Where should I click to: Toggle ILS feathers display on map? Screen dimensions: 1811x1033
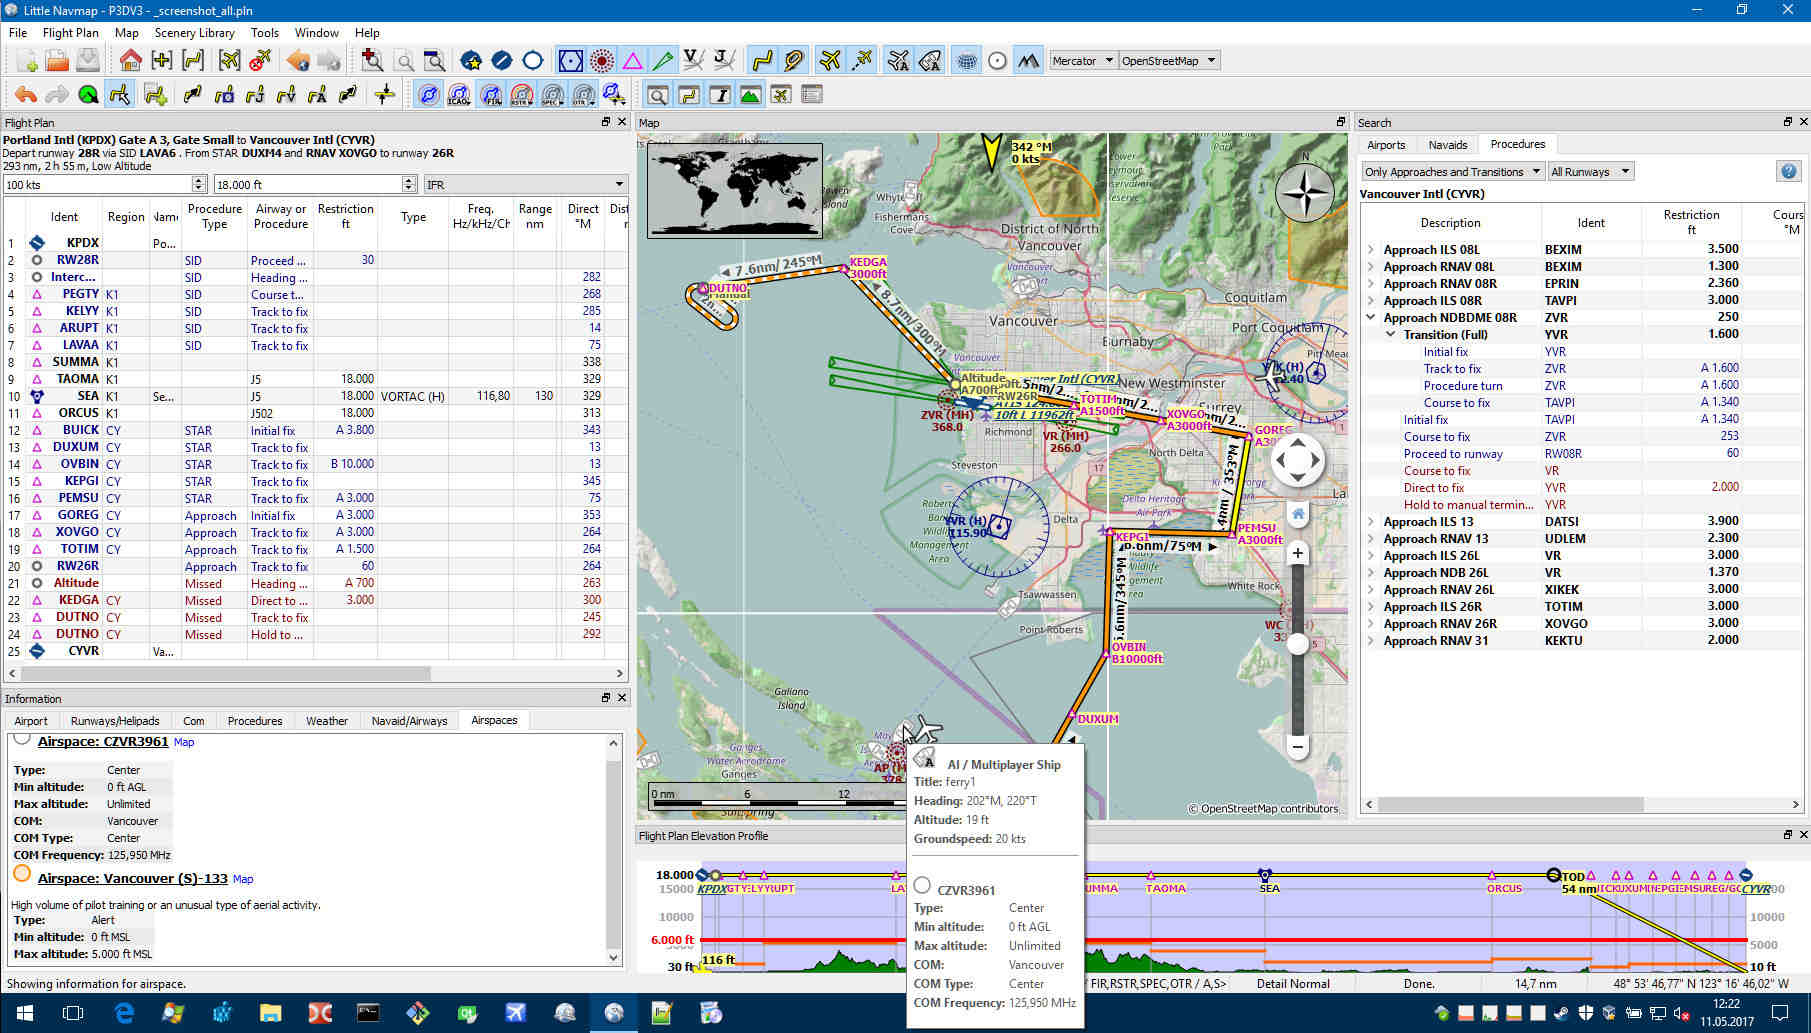[x=663, y=61]
